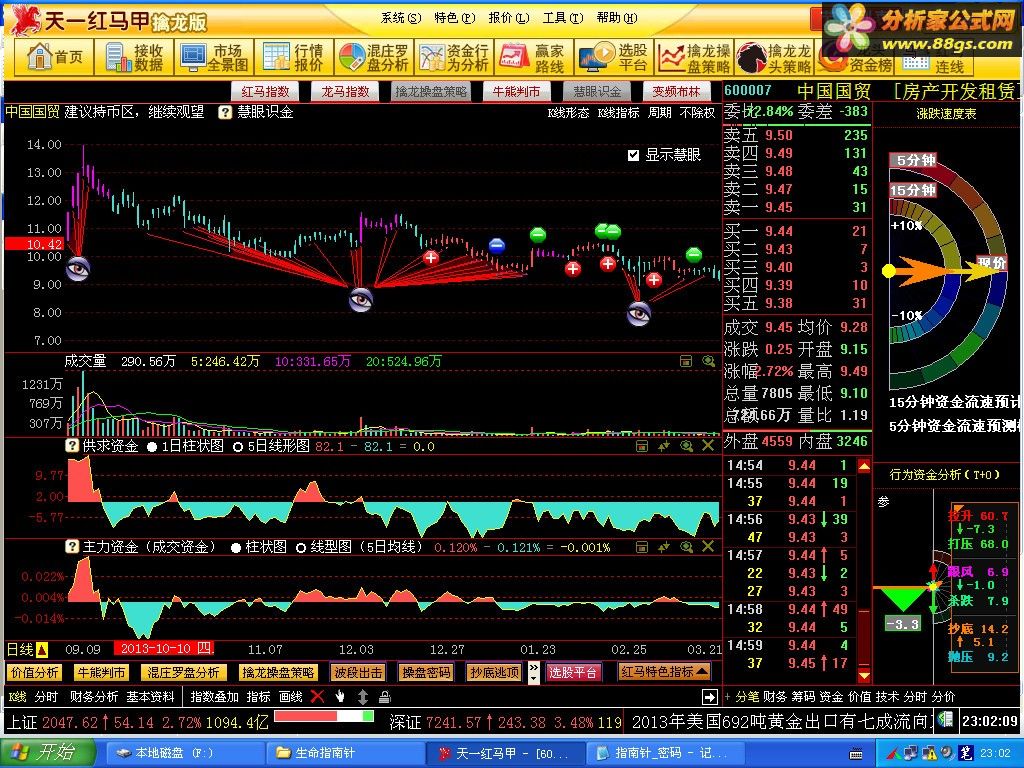Image resolution: width=1024 pixels, height=768 pixels.
Task: Toggle the 显示慧眼 checkbox
Action: (633, 155)
